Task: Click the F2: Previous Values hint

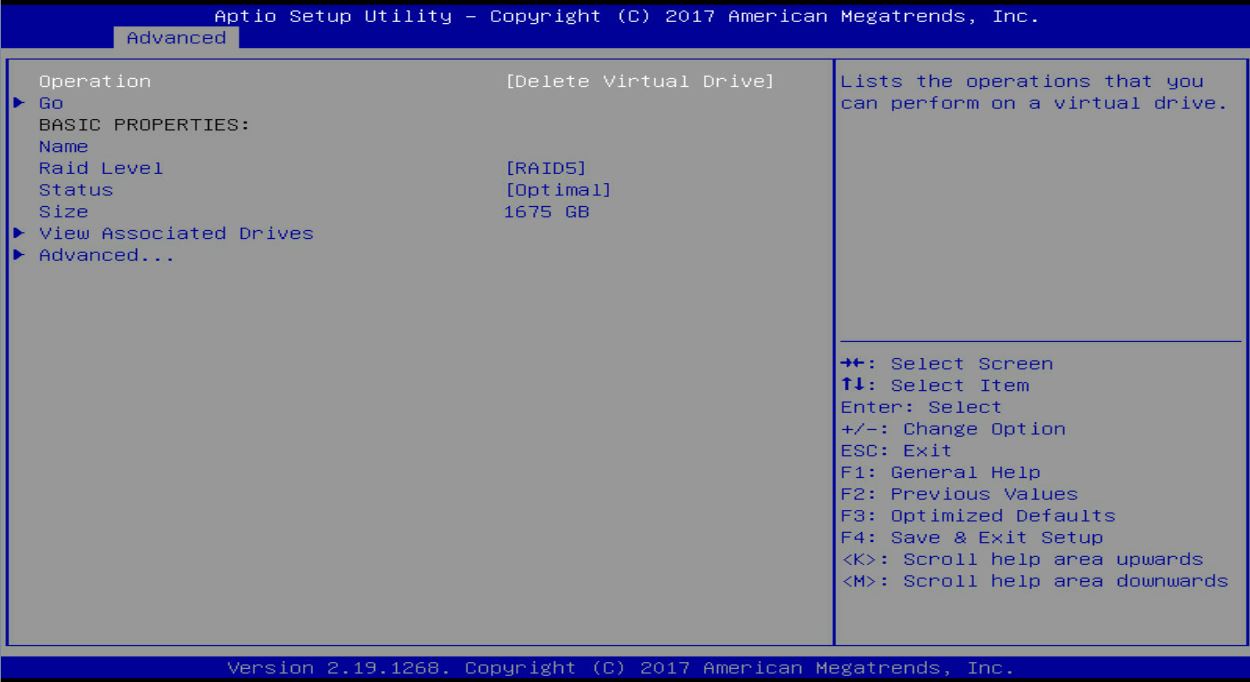Action: point(959,494)
